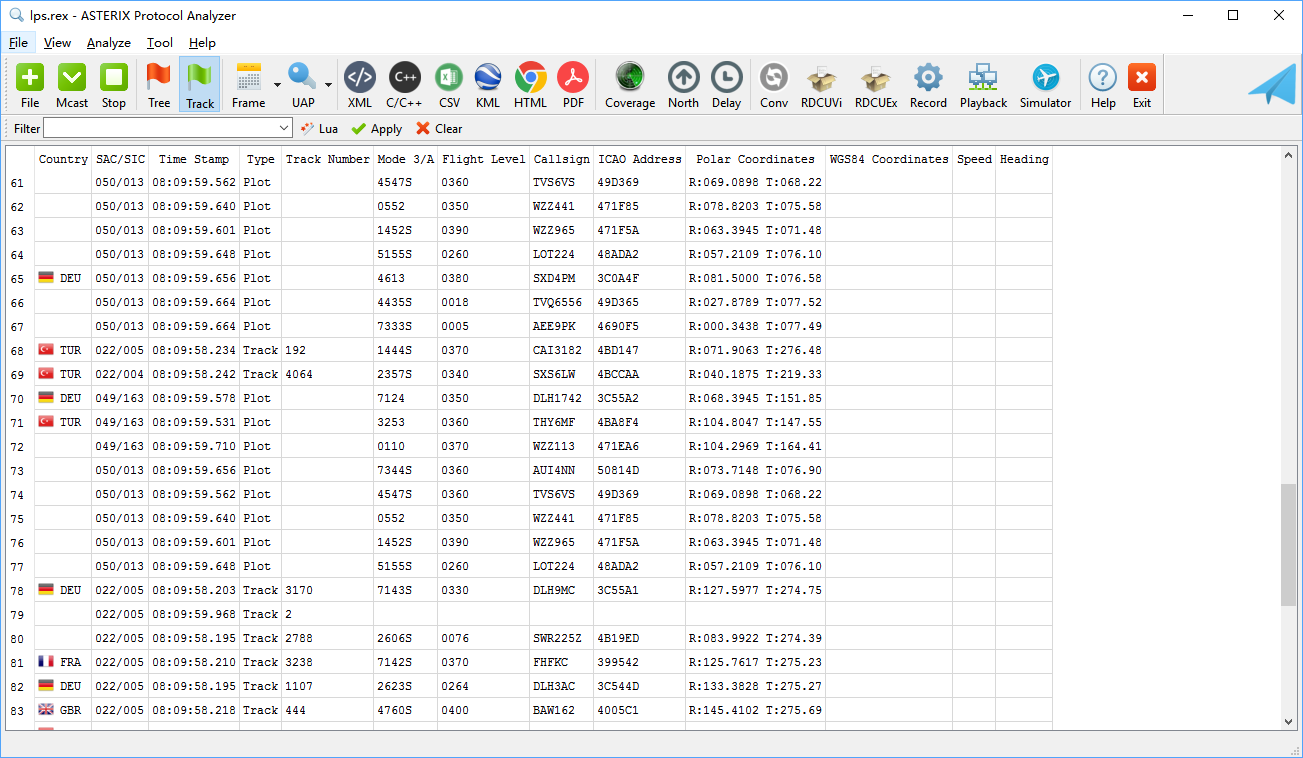Select row number 79
1303x758 pixels.
16,614
